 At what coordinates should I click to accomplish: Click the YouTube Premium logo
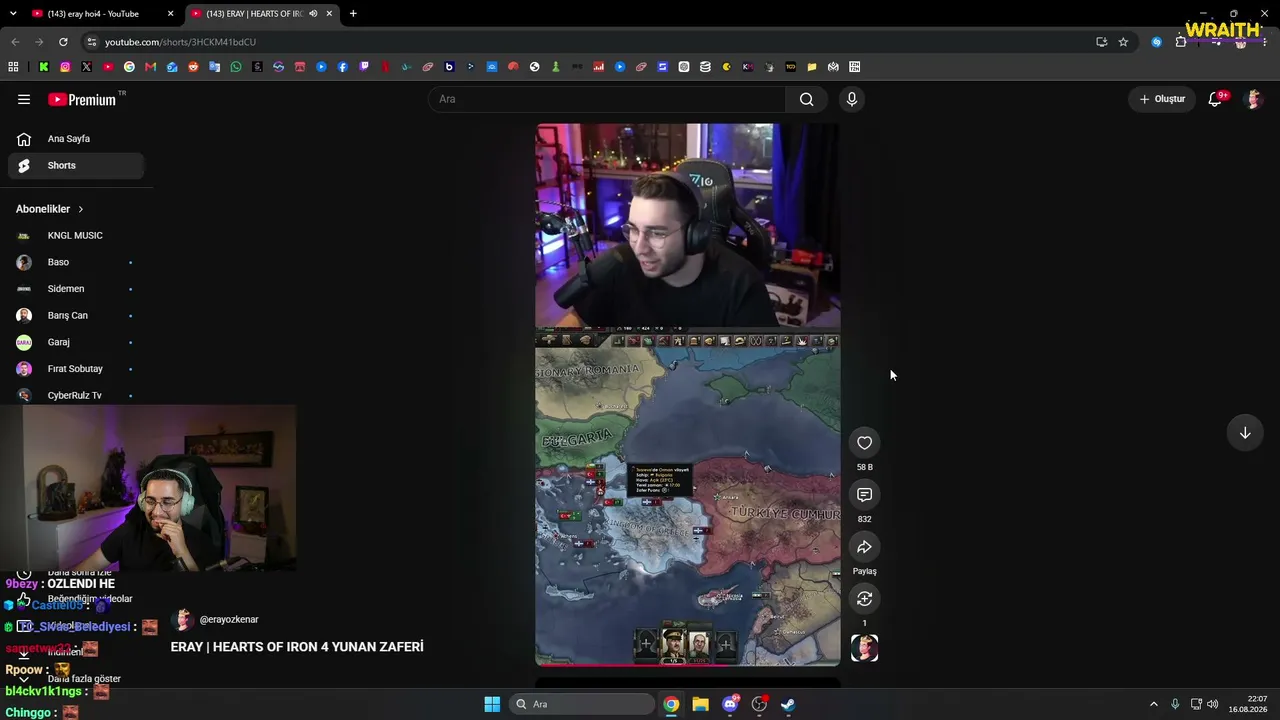pos(82,99)
